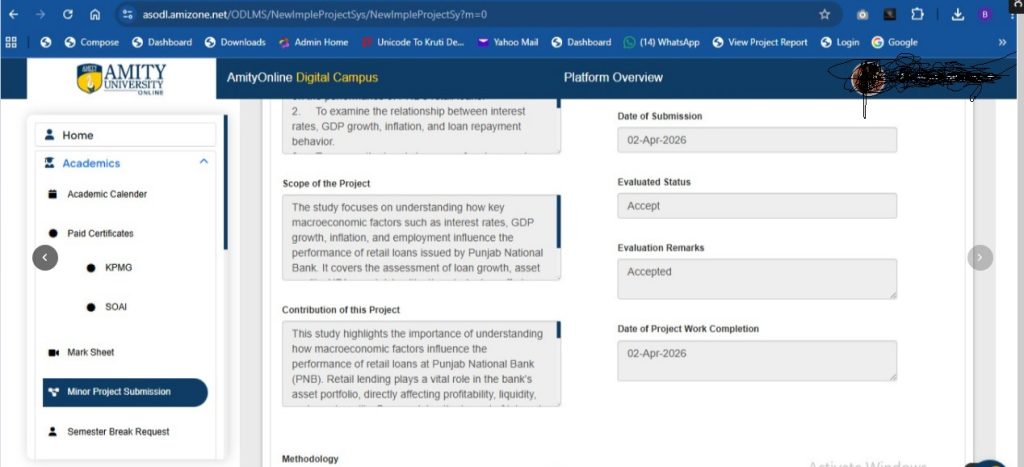Show more bookmarks with the overflow chevron
The height and width of the screenshot is (467, 1024).
tap(1002, 42)
